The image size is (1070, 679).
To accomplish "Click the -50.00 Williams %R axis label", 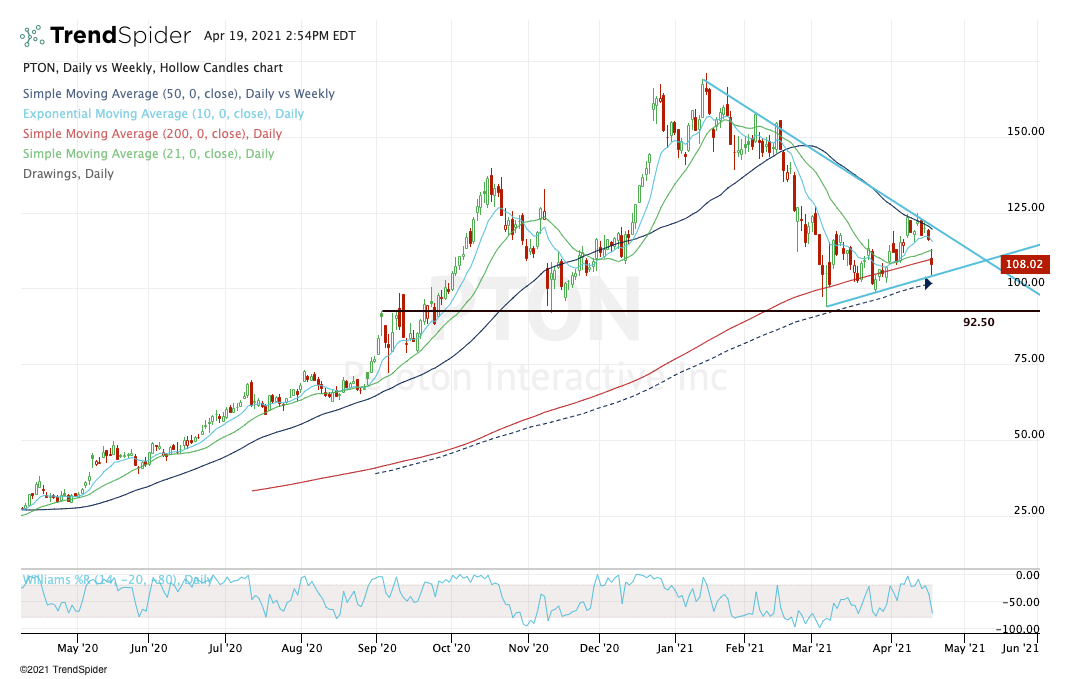I will 1021,602.
